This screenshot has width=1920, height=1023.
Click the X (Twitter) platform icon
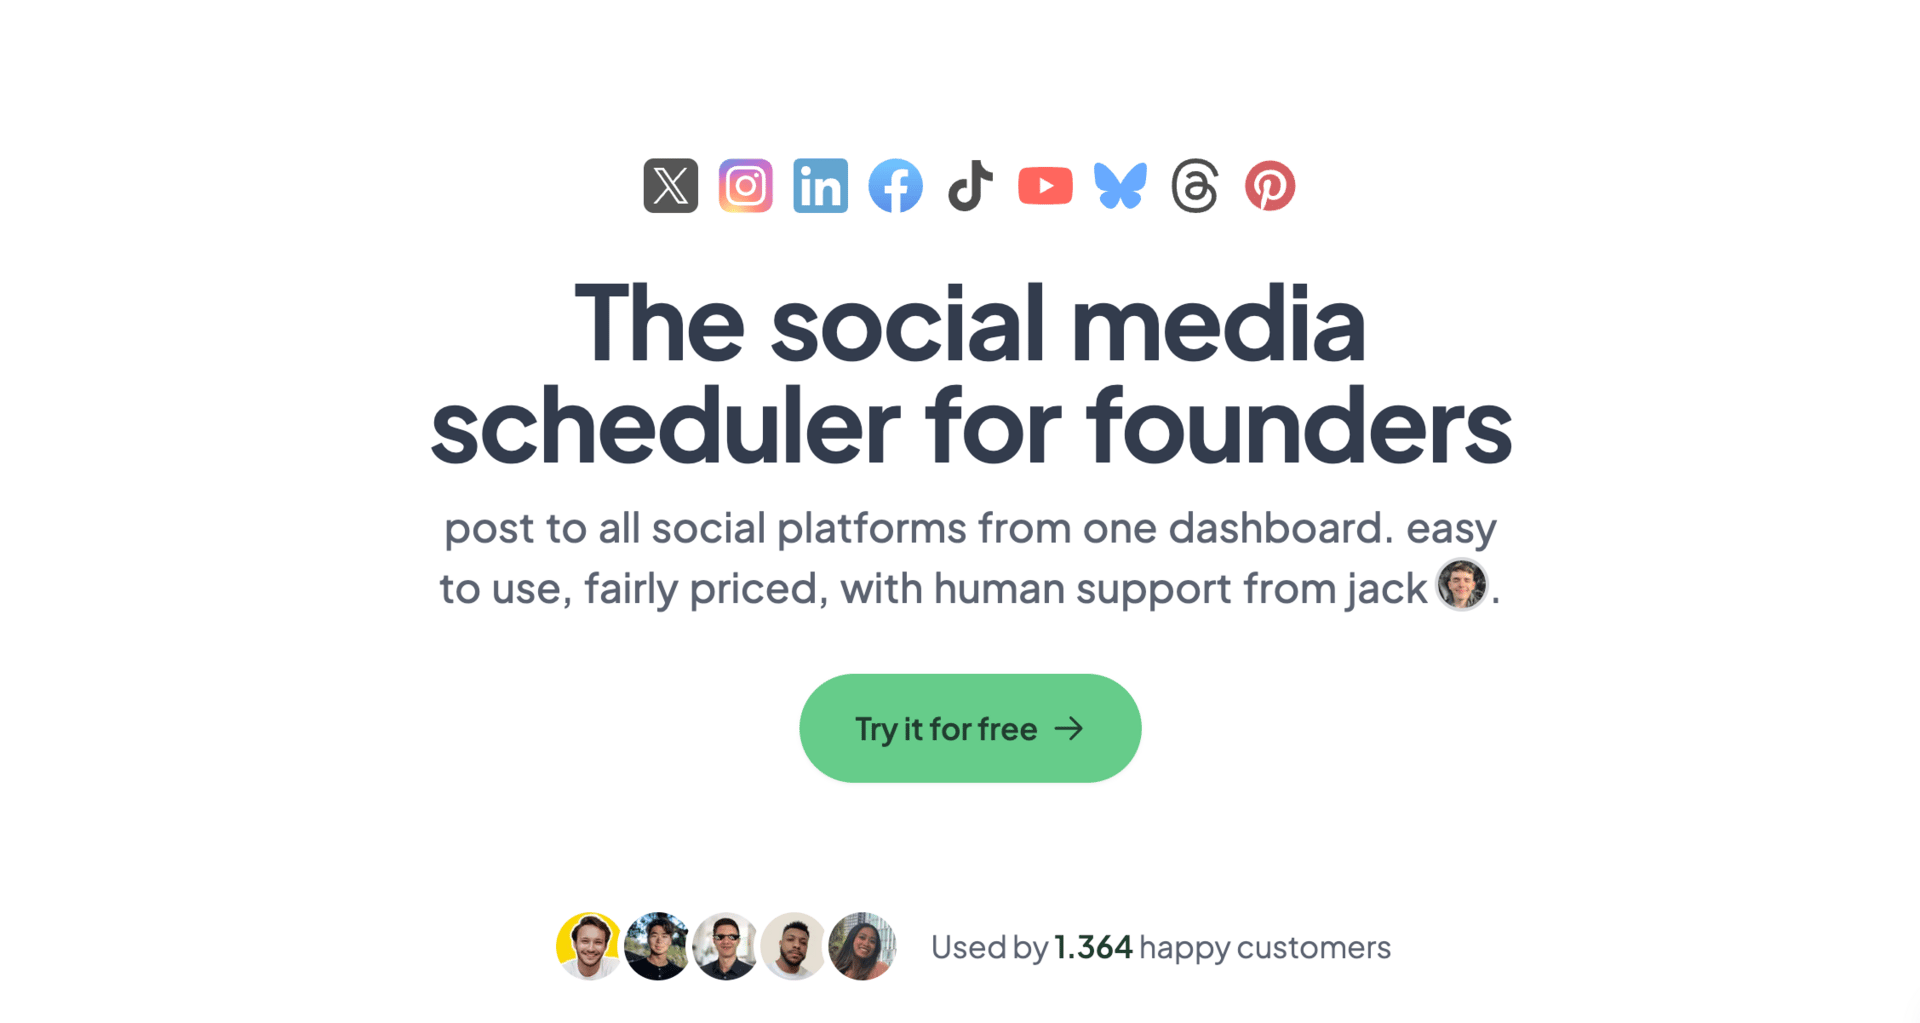pos(670,186)
